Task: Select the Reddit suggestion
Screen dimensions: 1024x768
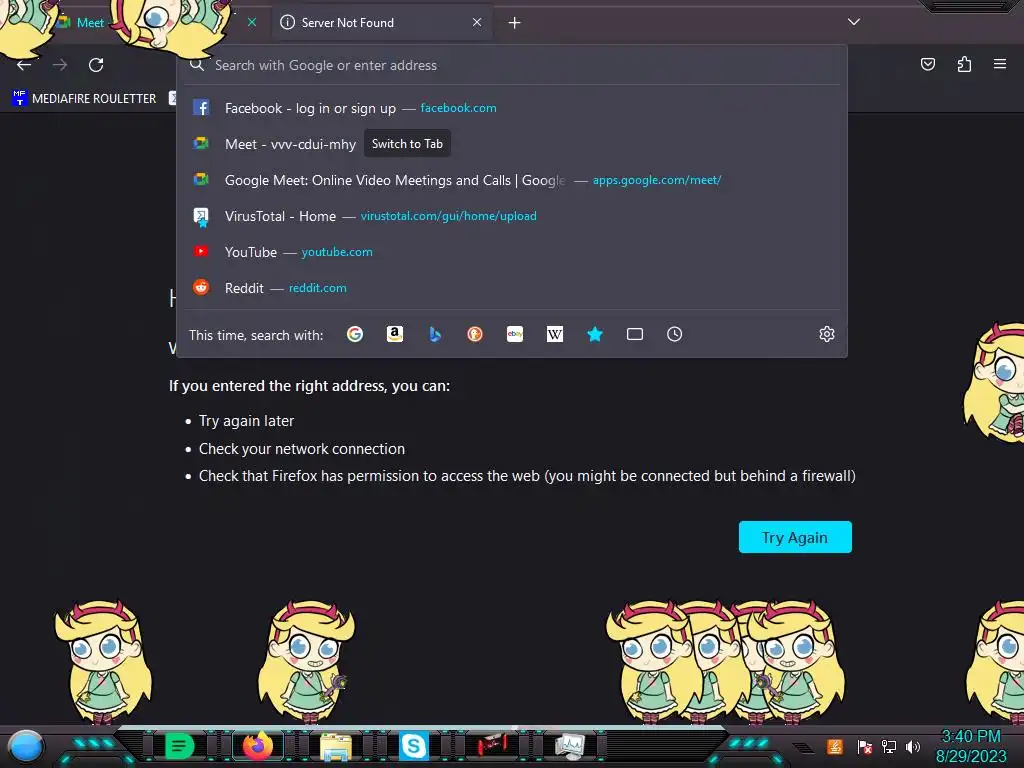Action: pos(513,288)
